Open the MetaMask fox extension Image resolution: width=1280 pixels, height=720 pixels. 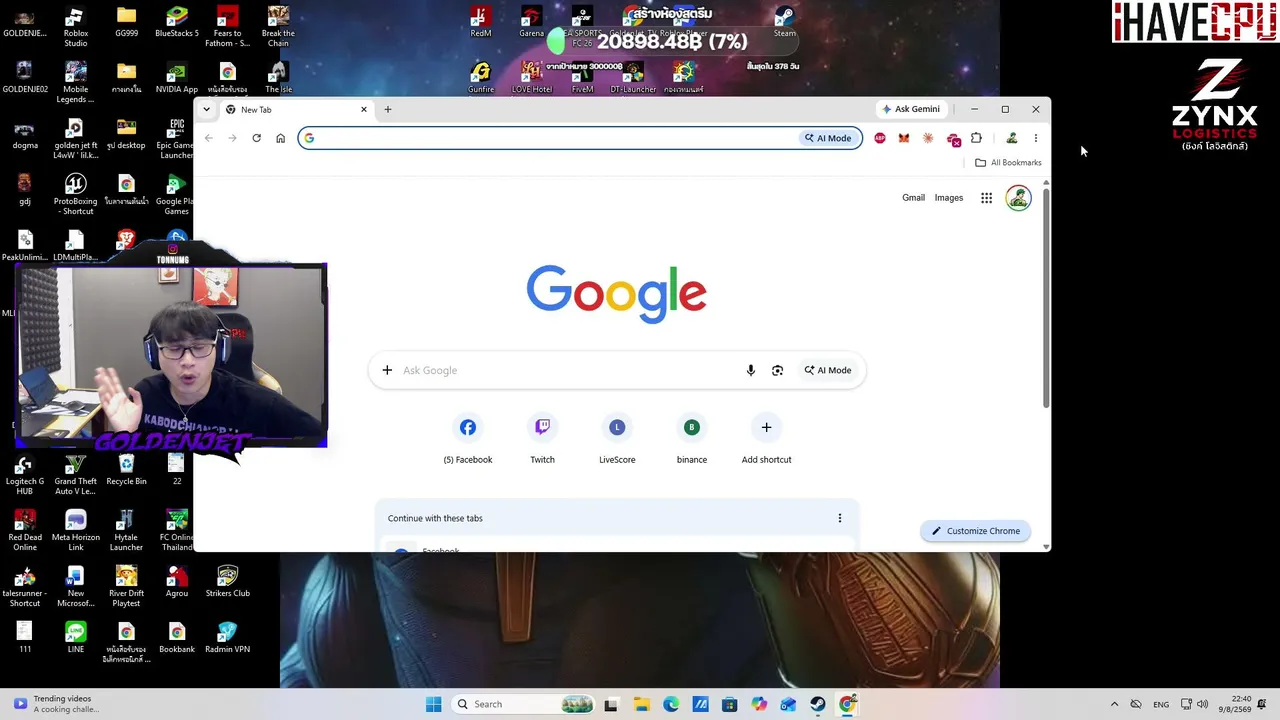click(x=904, y=138)
